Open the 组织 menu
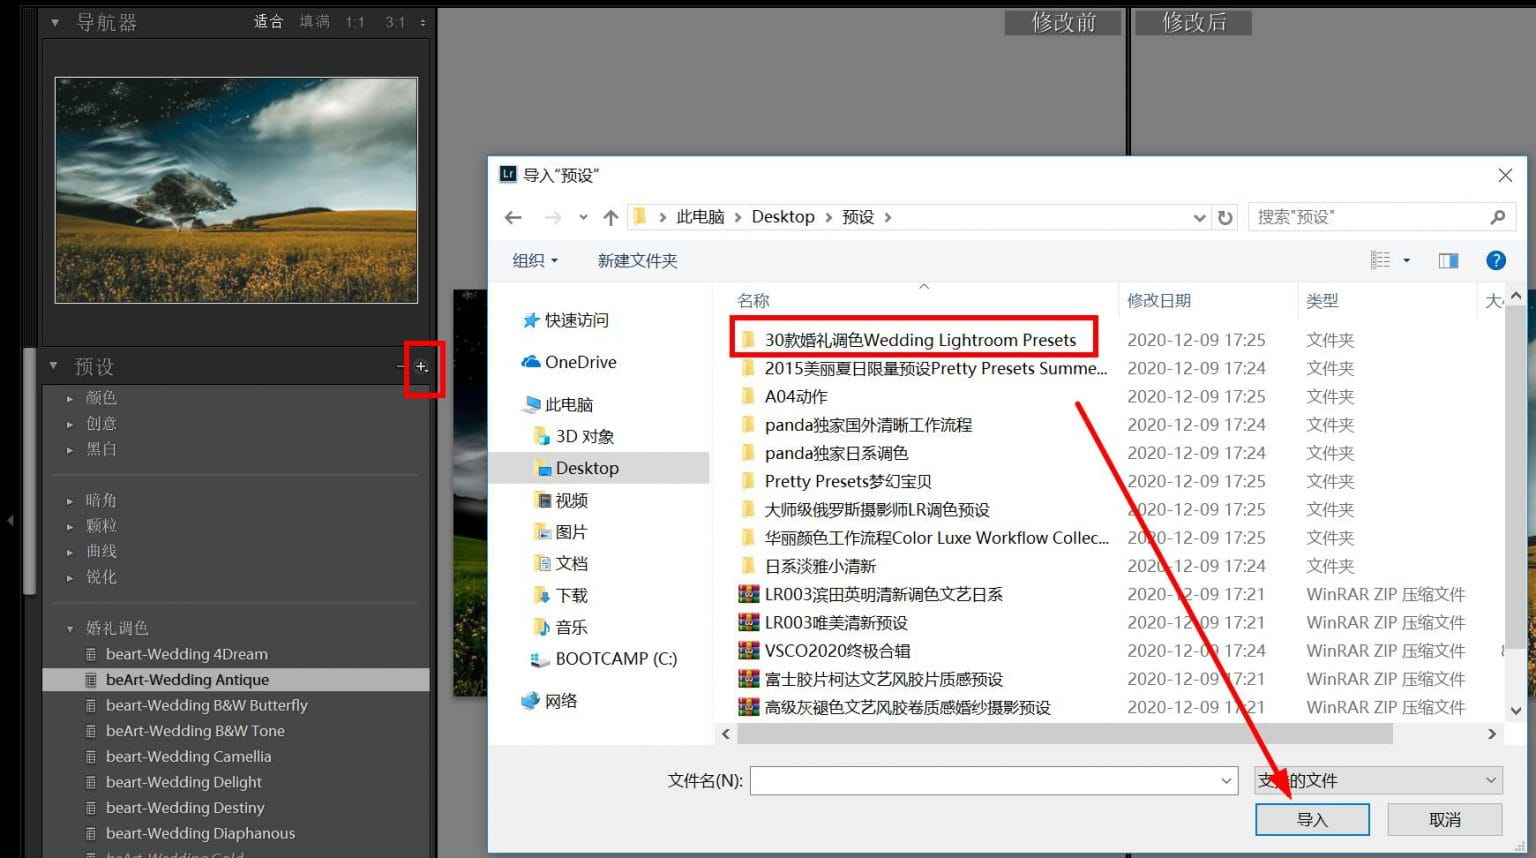The height and width of the screenshot is (858, 1536). pos(535,260)
